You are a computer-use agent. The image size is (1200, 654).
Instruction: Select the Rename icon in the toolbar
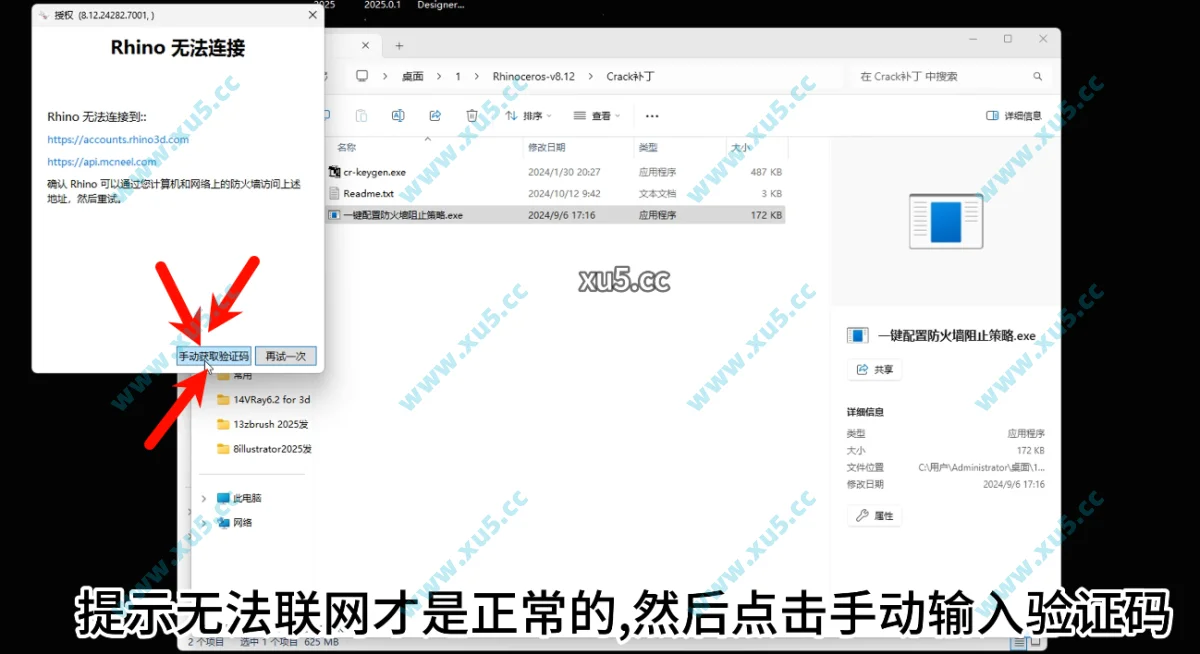[x=398, y=115]
